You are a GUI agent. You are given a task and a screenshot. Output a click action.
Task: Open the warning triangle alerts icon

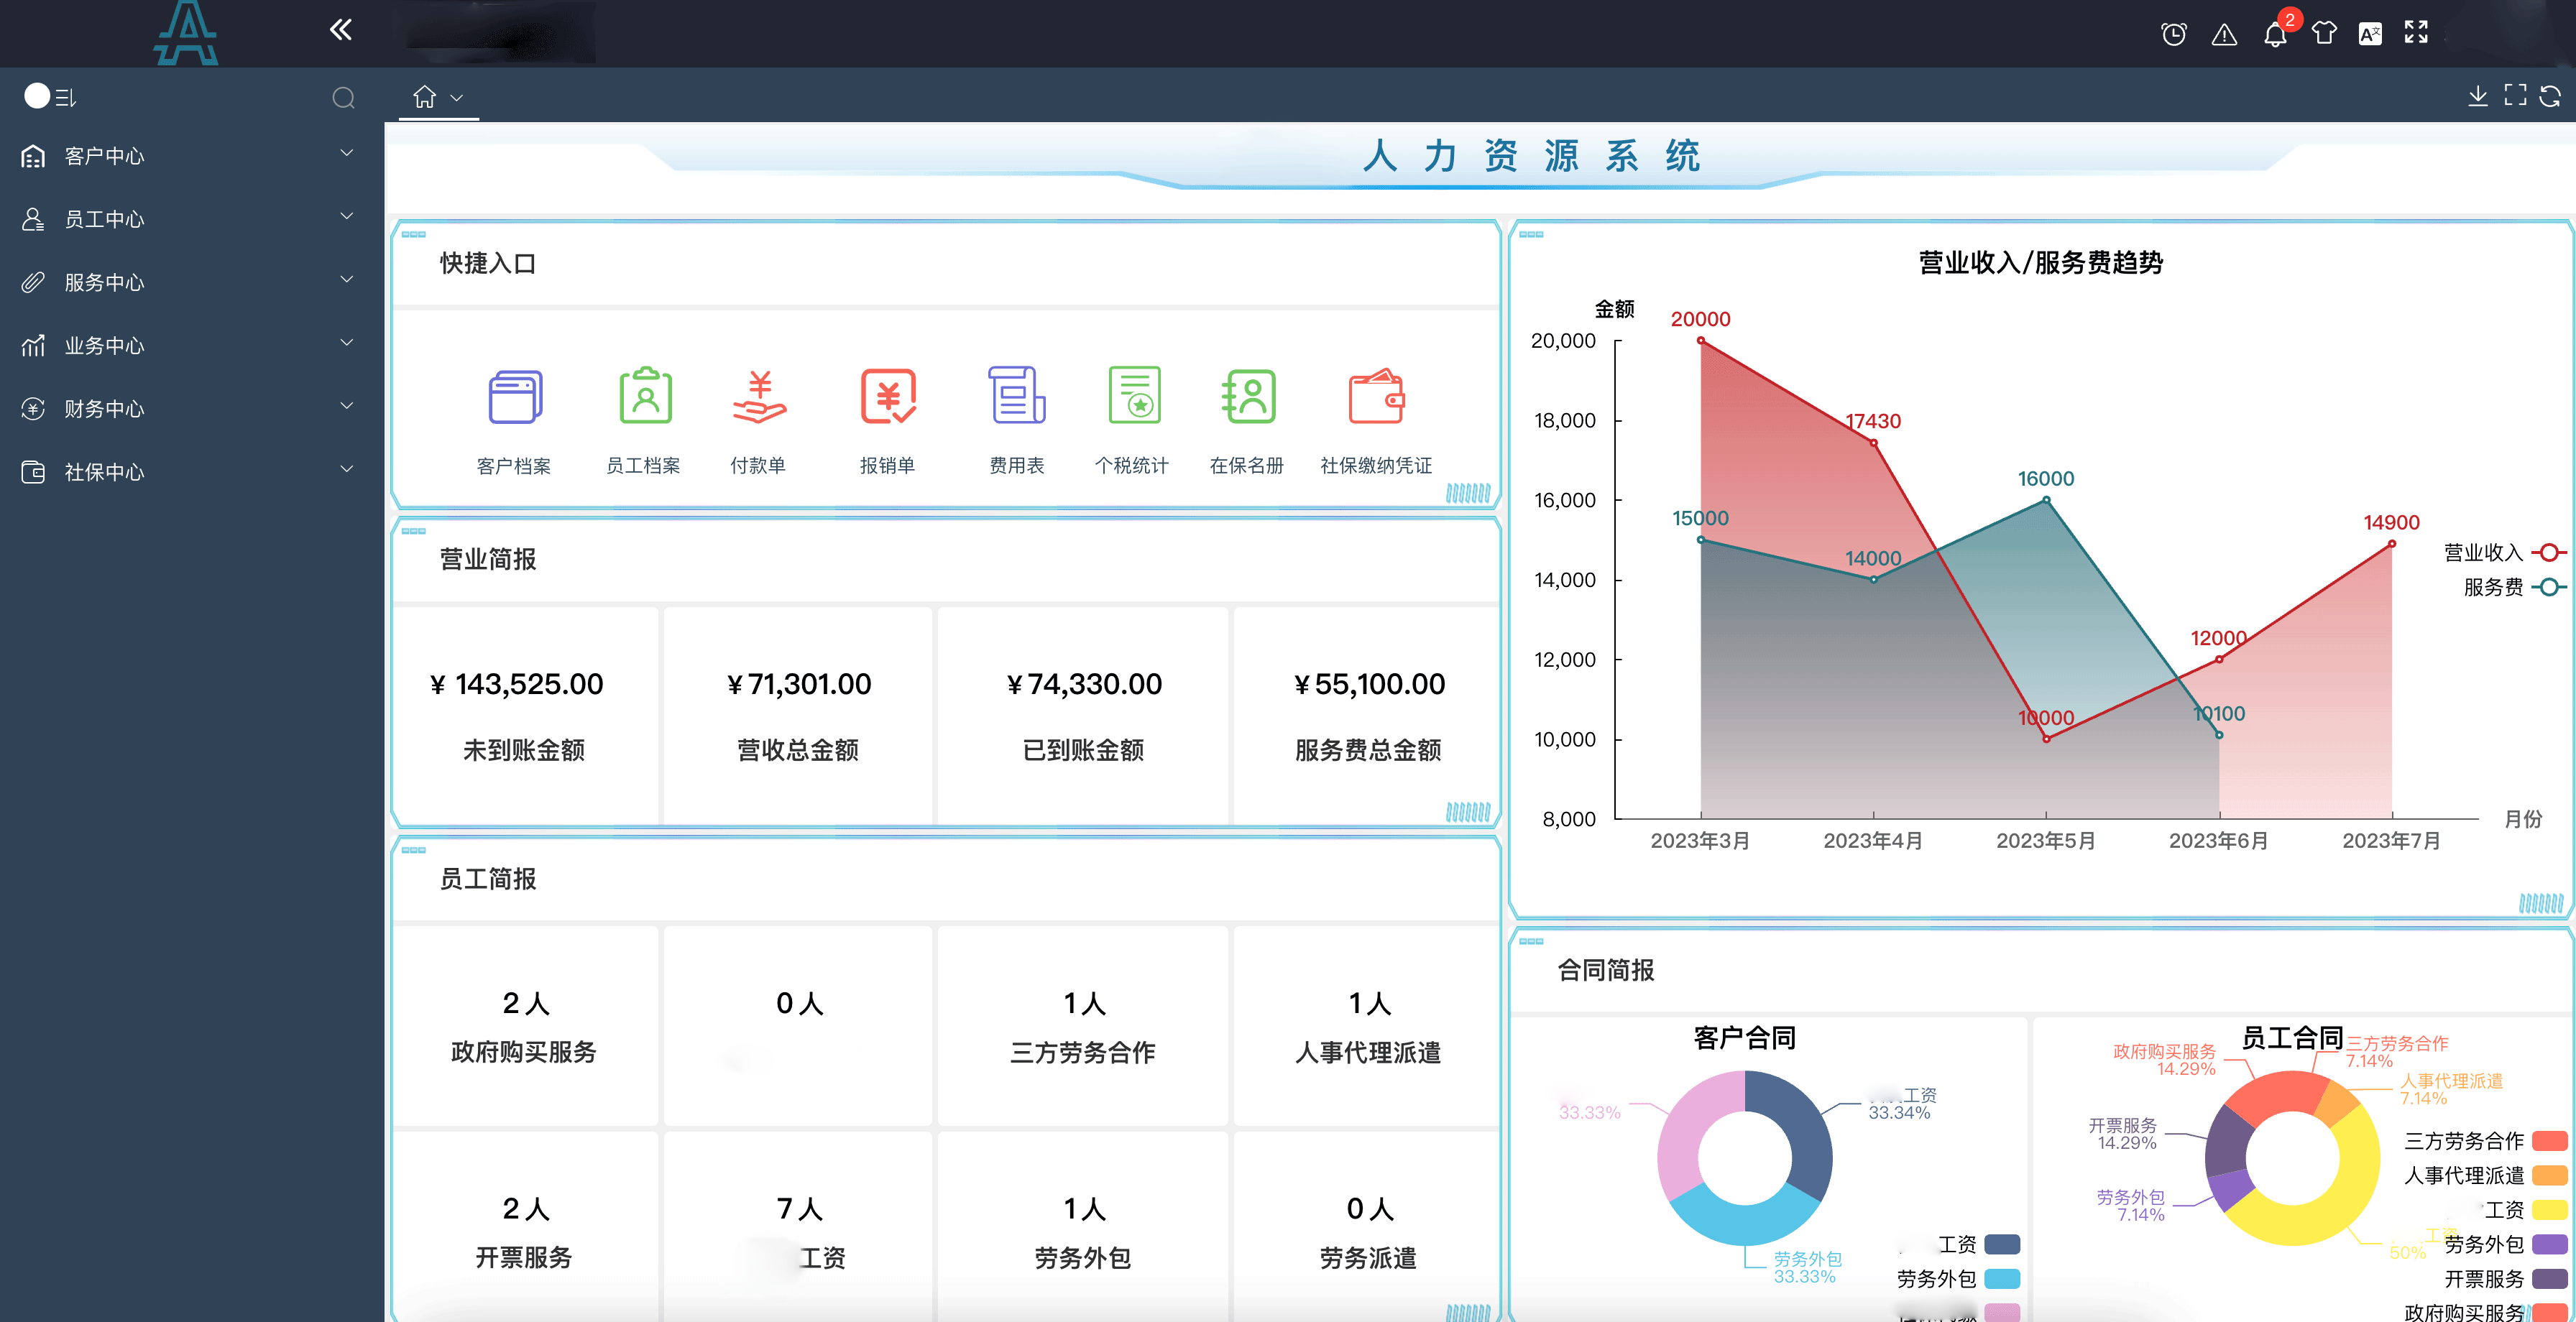(x=2224, y=35)
